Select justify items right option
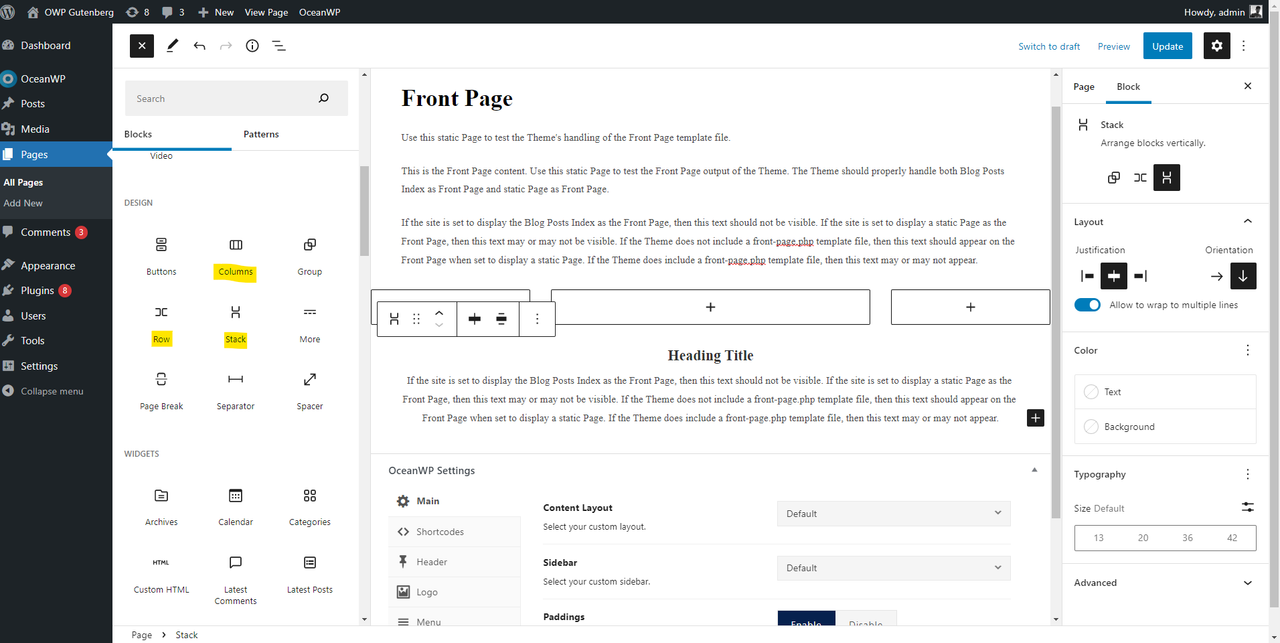This screenshot has height=643, width=1280. click(1139, 276)
